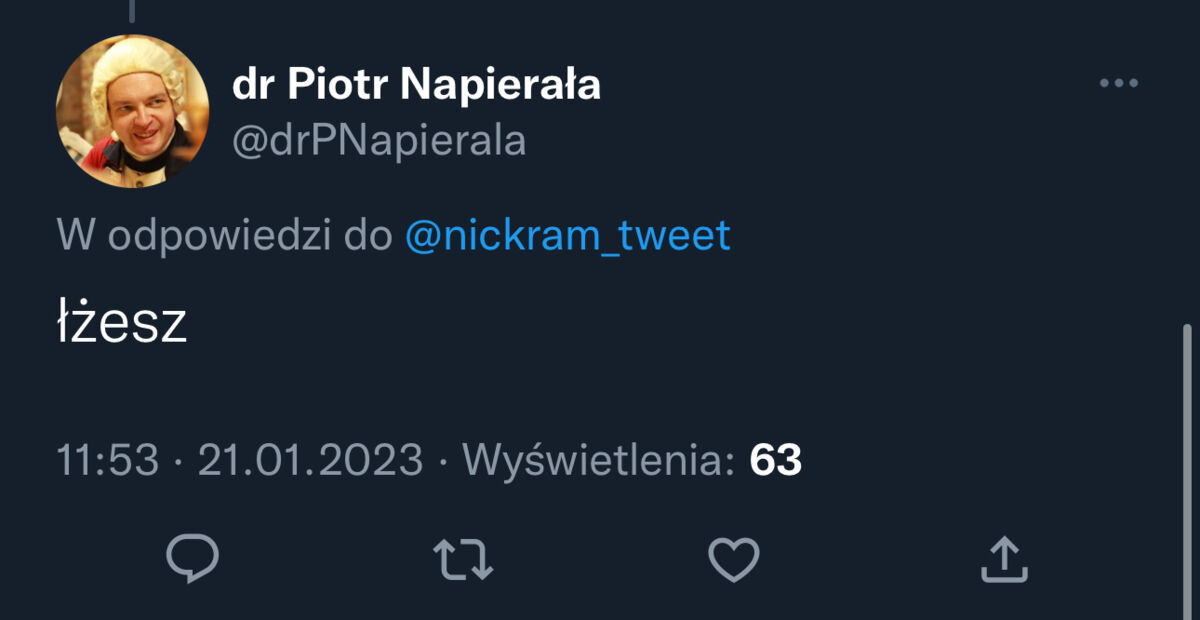This screenshot has width=1200, height=620.
Task: Open dr Piotr Napierała's display name
Action: (x=416, y=86)
